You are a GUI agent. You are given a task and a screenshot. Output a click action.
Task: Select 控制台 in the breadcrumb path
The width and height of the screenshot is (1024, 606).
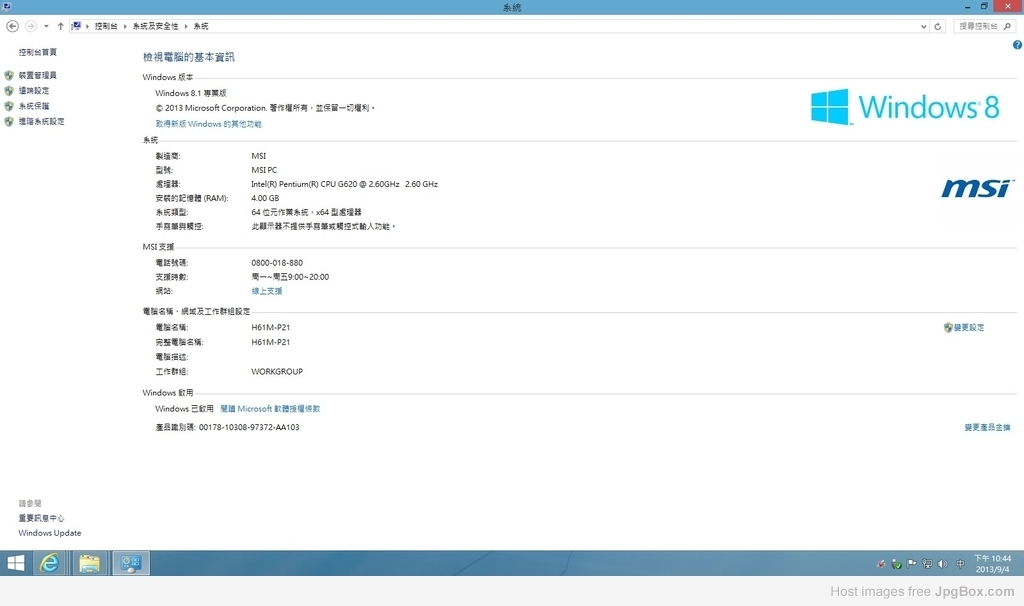pyautogui.click(x=105, y=26)
